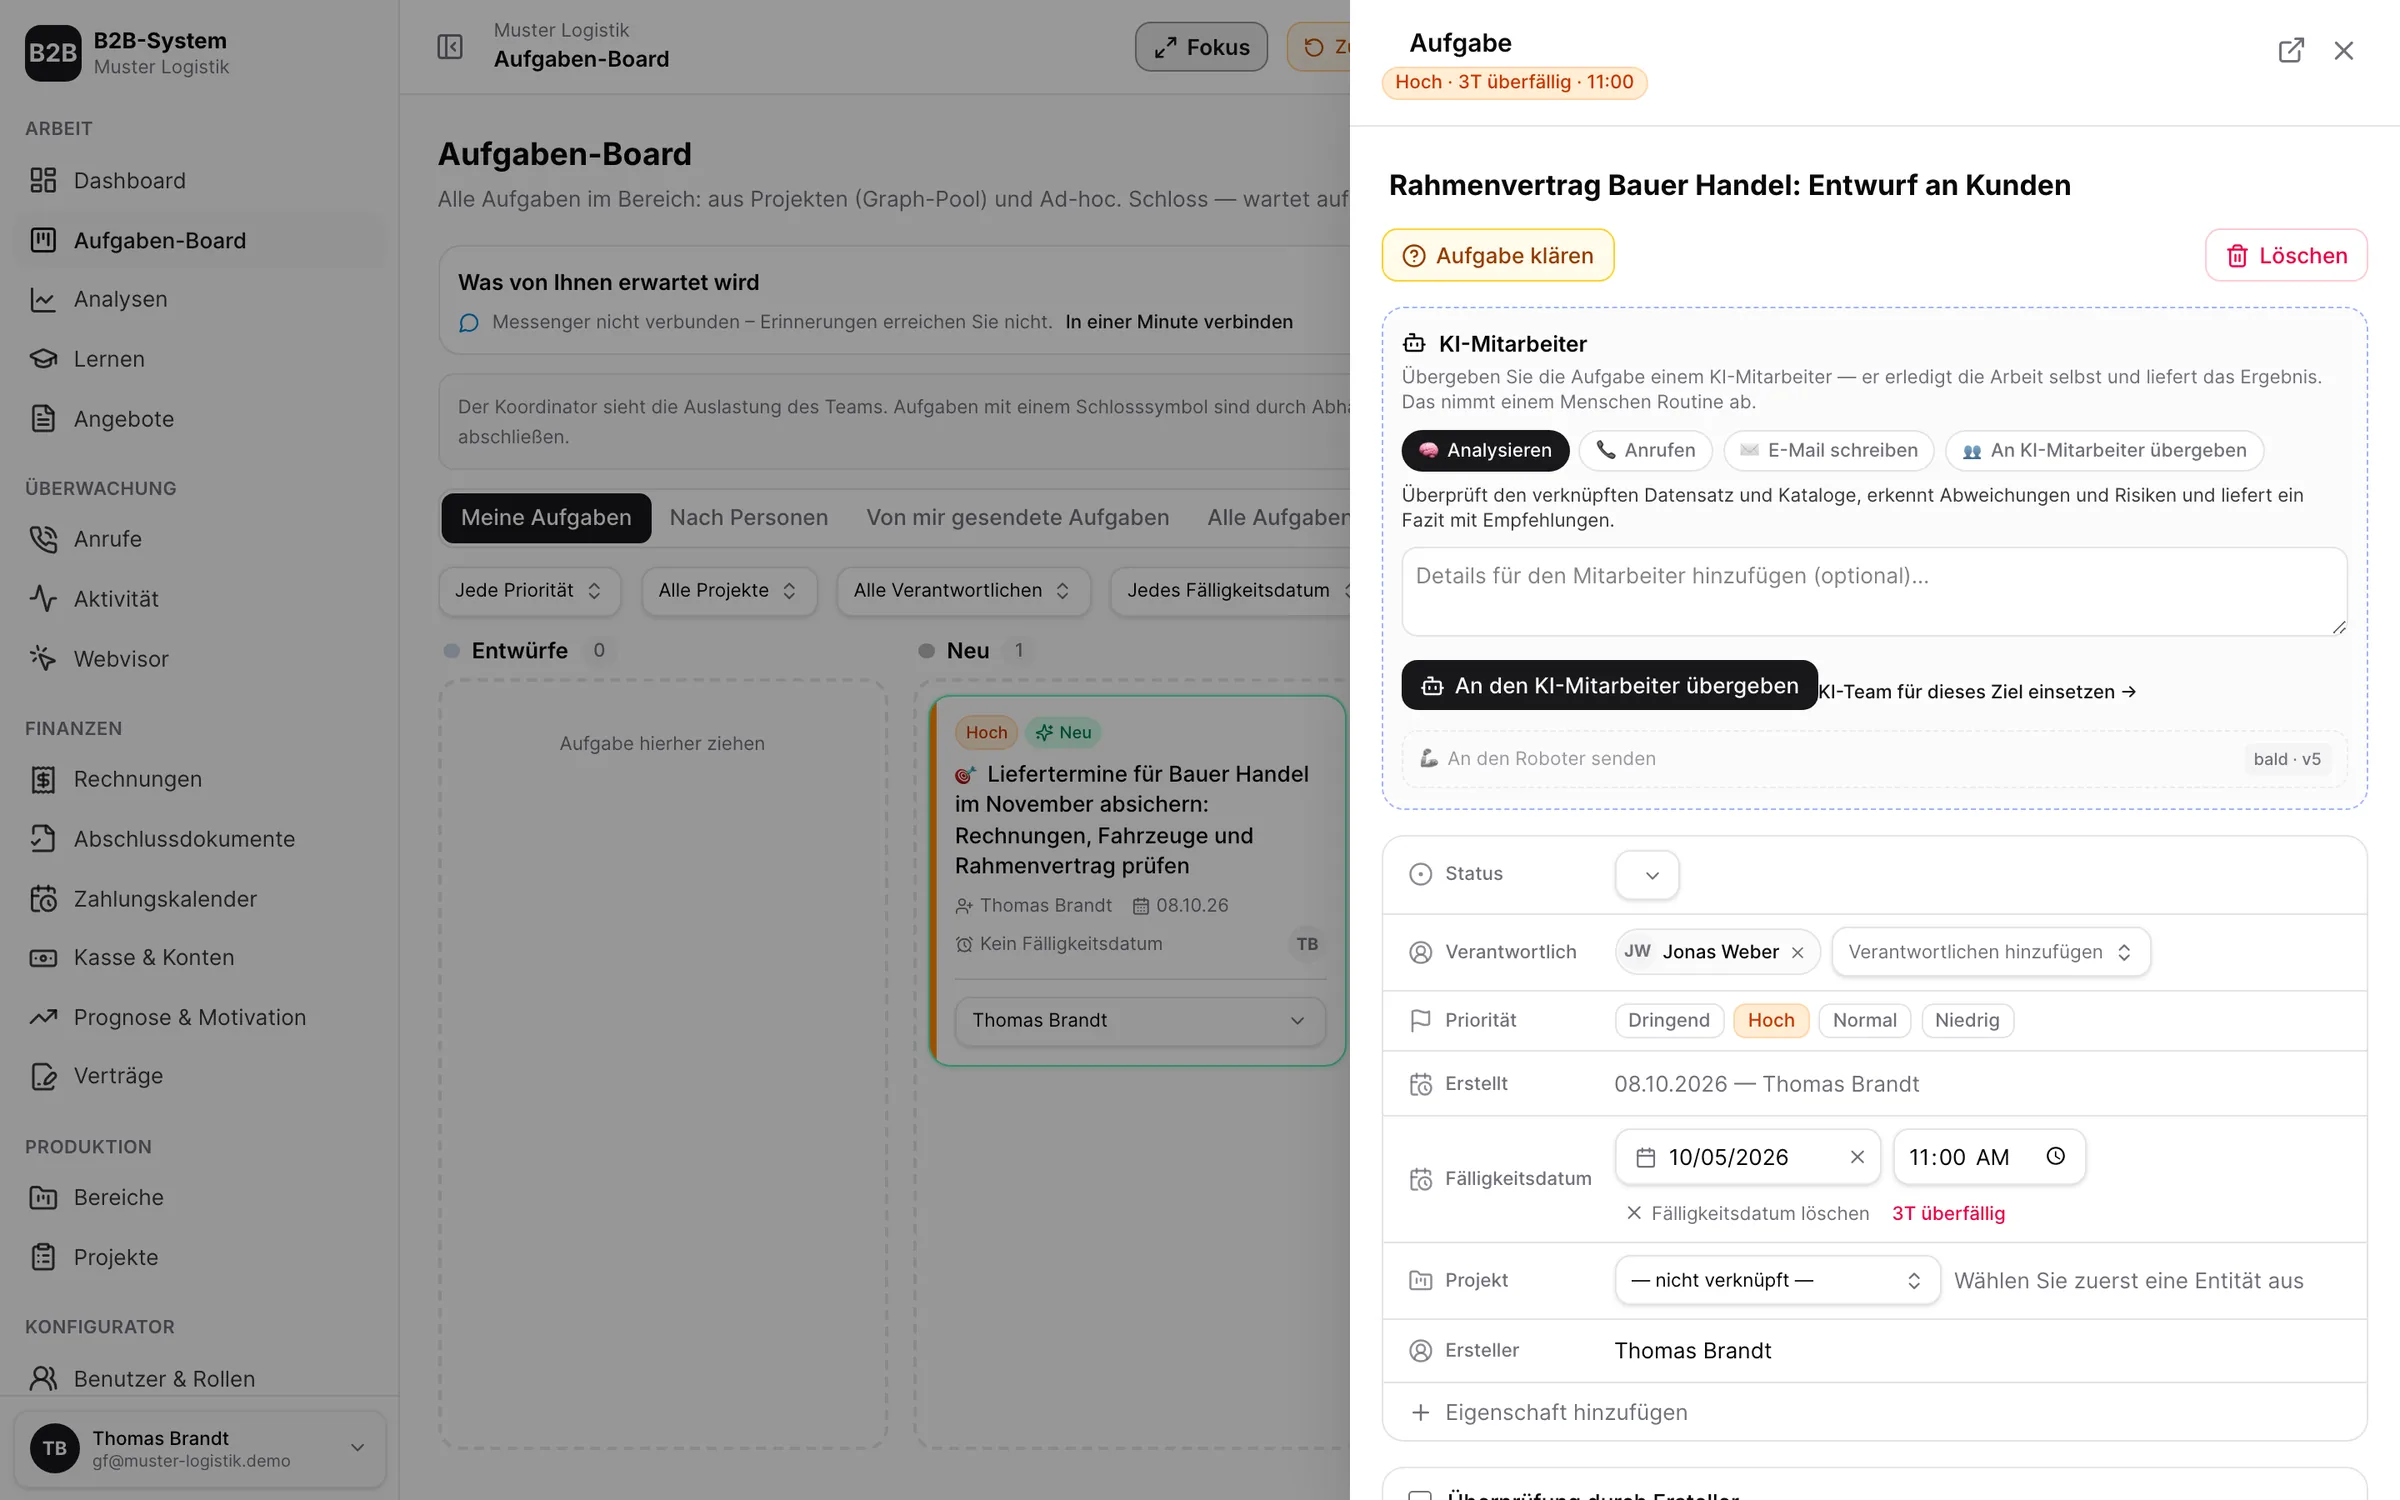Click the Zahlungskalender calendar icon
This screenshot has height=1500, width=2400.
[43, 898]
